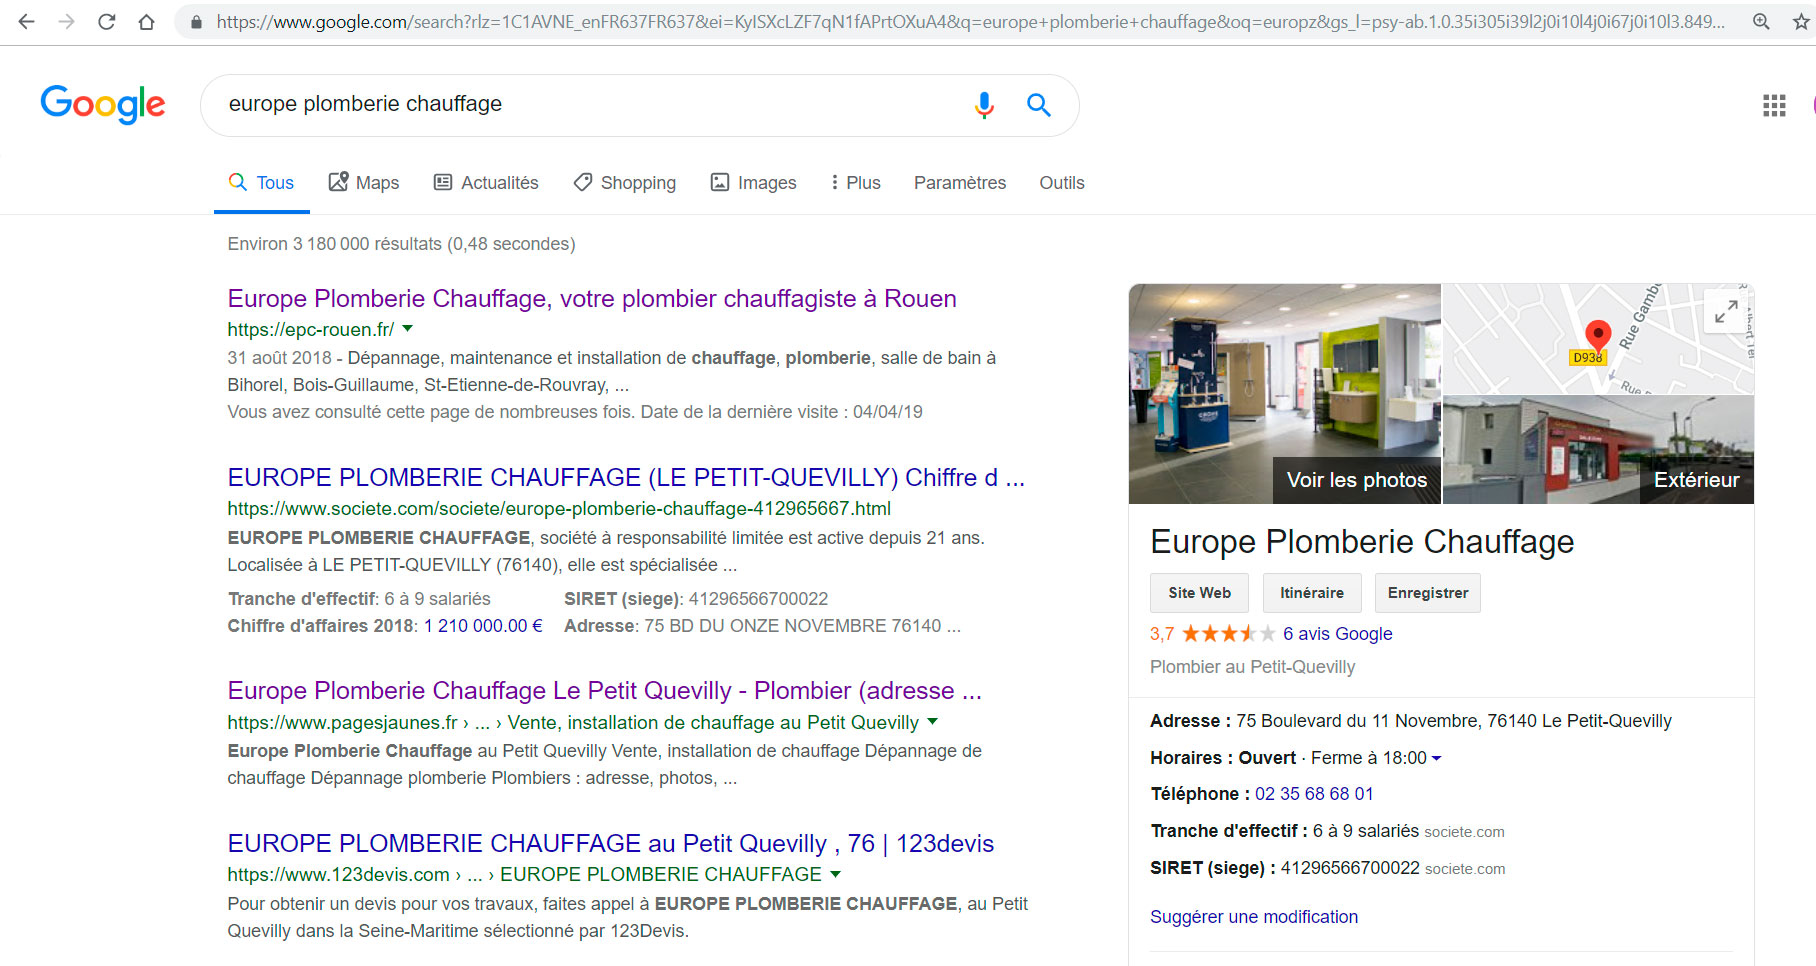Click the address 75 Boulevard du 11 Novembre
Screen dimensions: 1816x966
(1454, 720)
